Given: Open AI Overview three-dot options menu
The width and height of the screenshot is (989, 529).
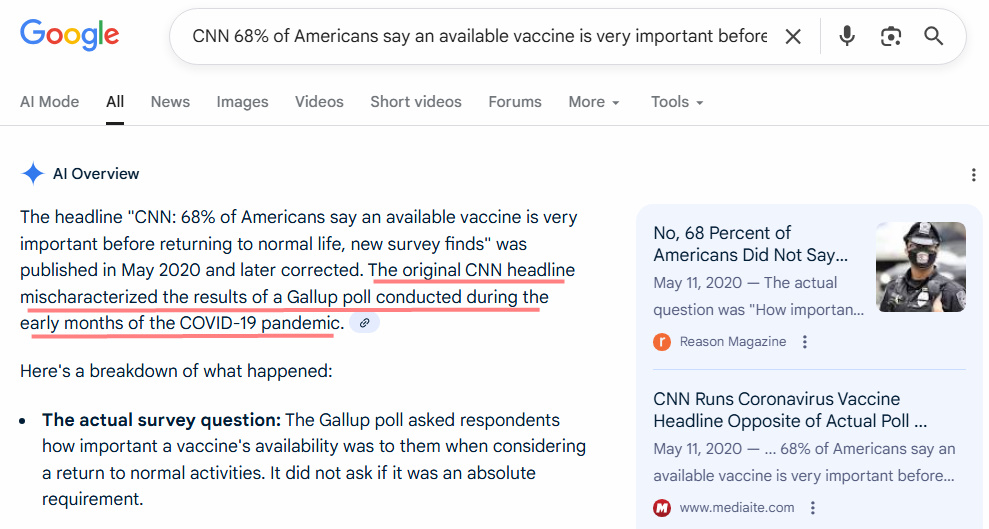Looking at the screenshot, I should (x=973, y=175).
